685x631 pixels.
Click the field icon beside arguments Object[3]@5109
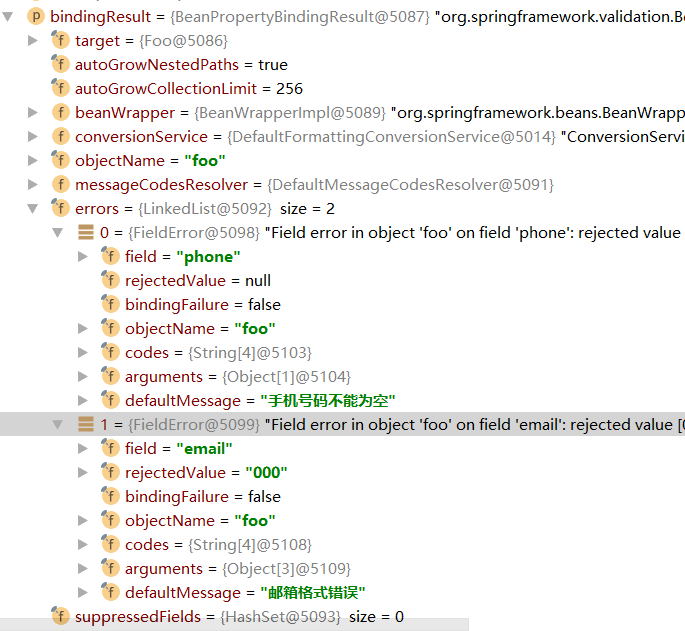111,568
